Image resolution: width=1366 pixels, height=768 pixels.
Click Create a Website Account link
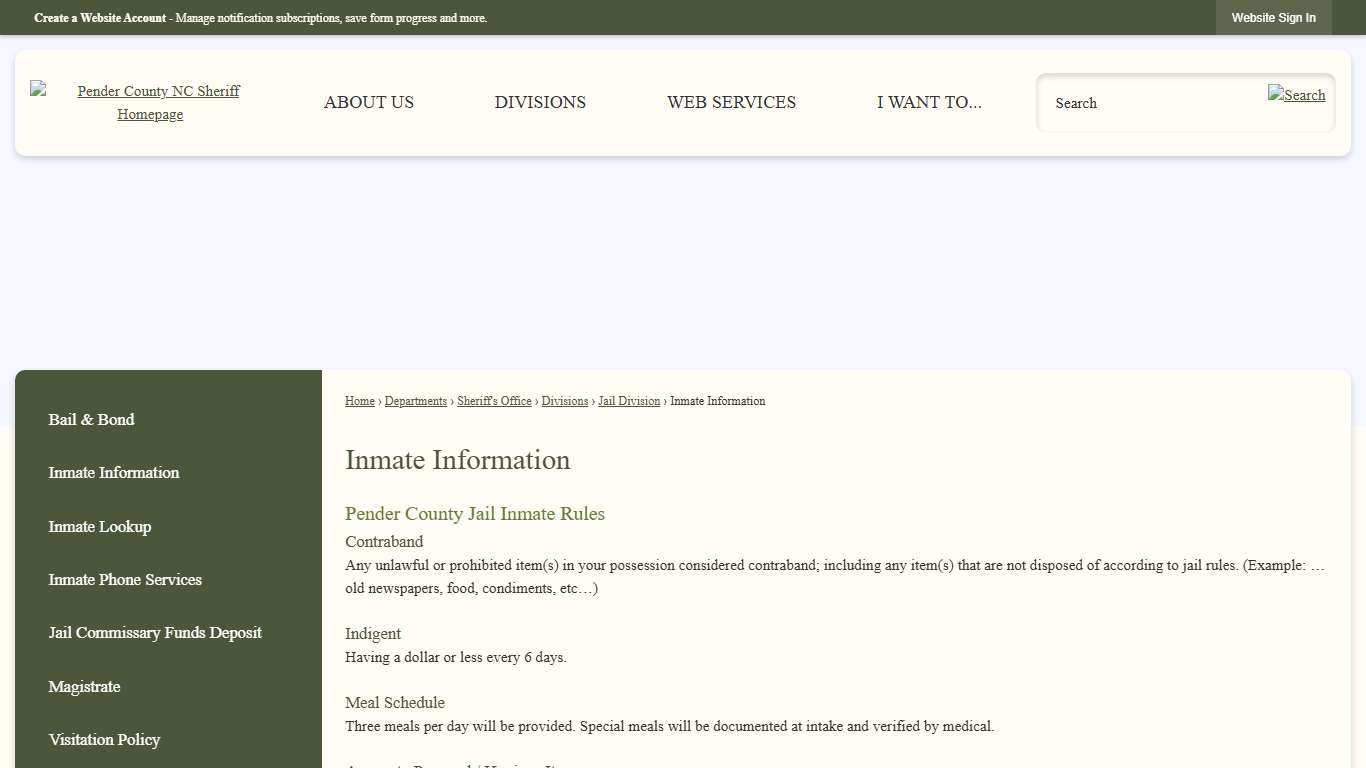(x=99, y=18)
